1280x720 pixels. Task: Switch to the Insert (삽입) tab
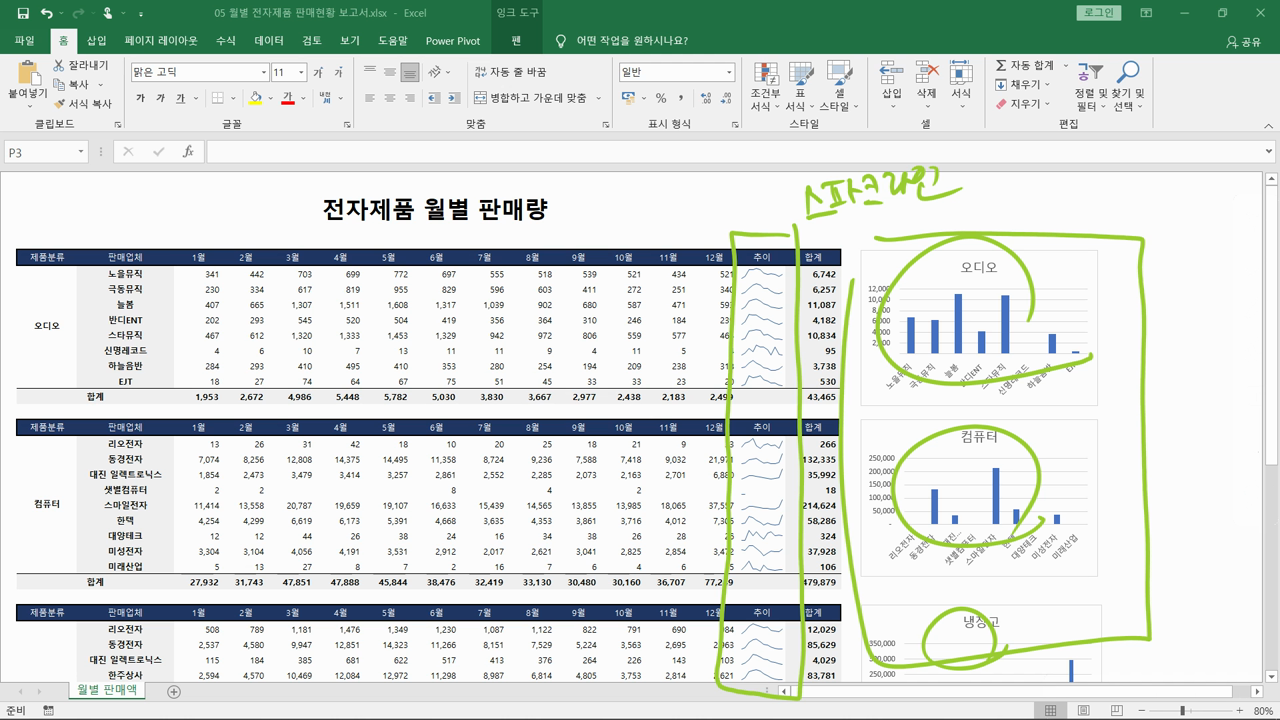click(x=96, y=41)
